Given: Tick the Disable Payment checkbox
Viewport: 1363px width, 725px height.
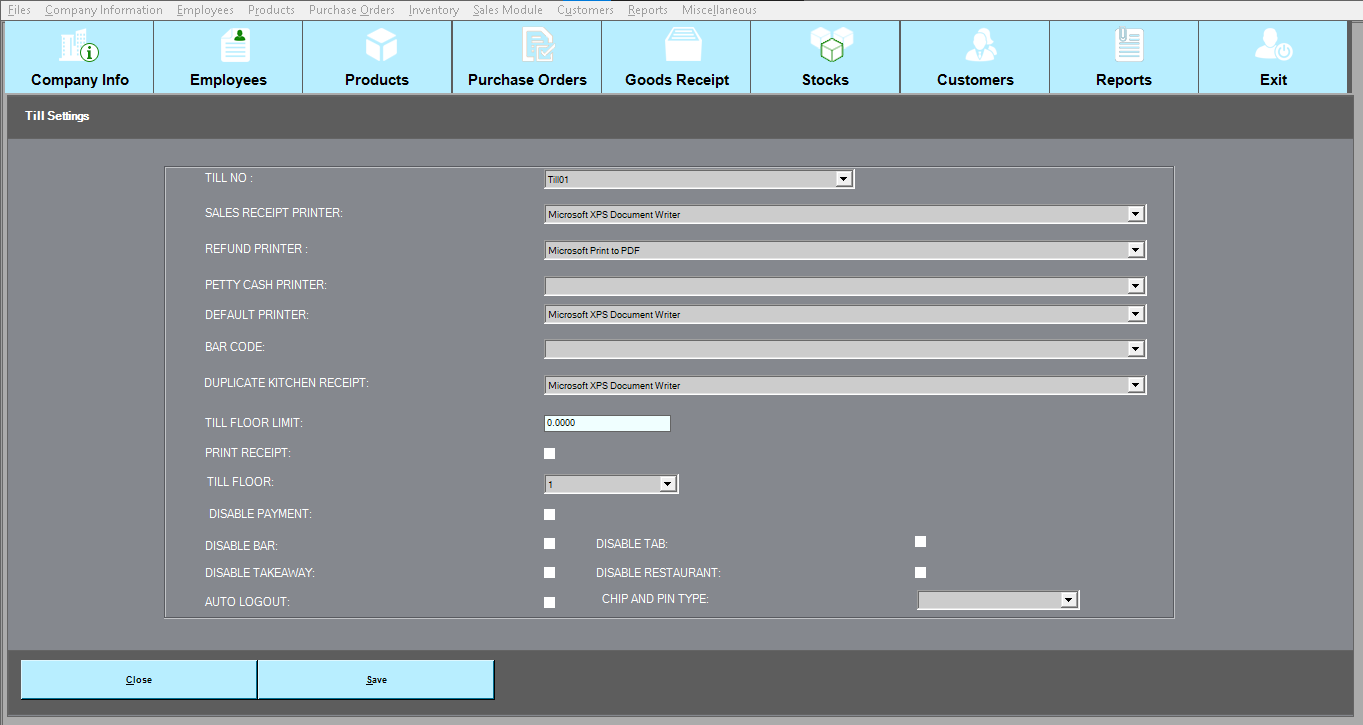Looking at the screenshot, I should (x=549, y=515).
